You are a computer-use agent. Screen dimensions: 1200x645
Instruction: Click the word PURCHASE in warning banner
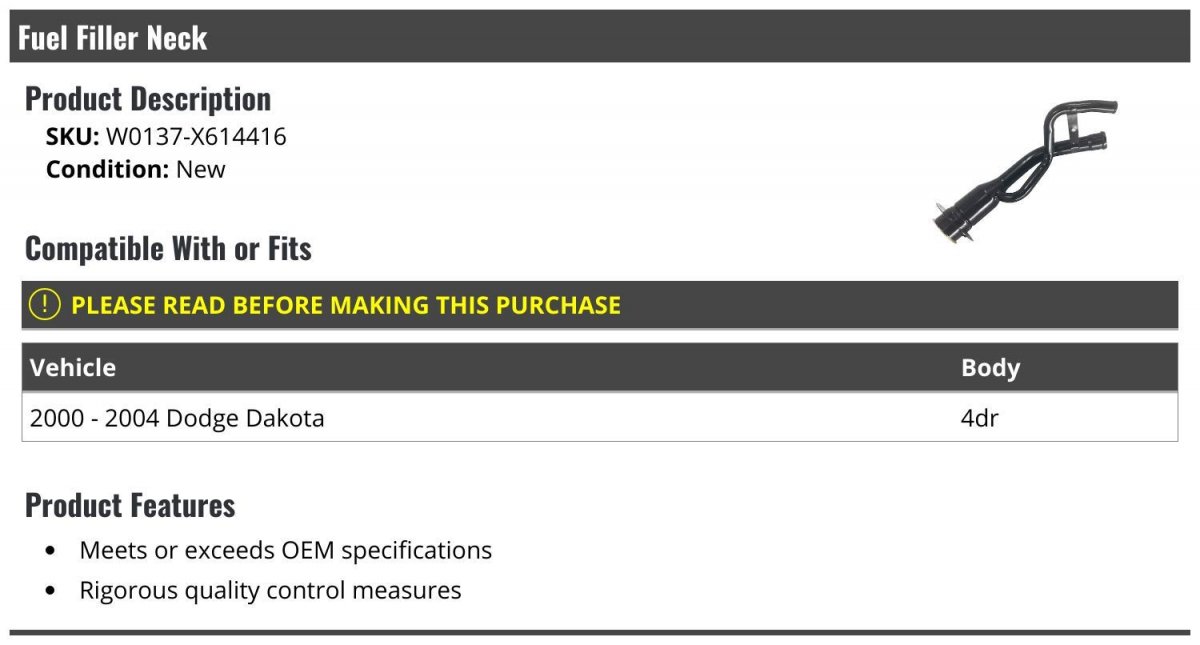pyautogui.click(x=560, y=305)
